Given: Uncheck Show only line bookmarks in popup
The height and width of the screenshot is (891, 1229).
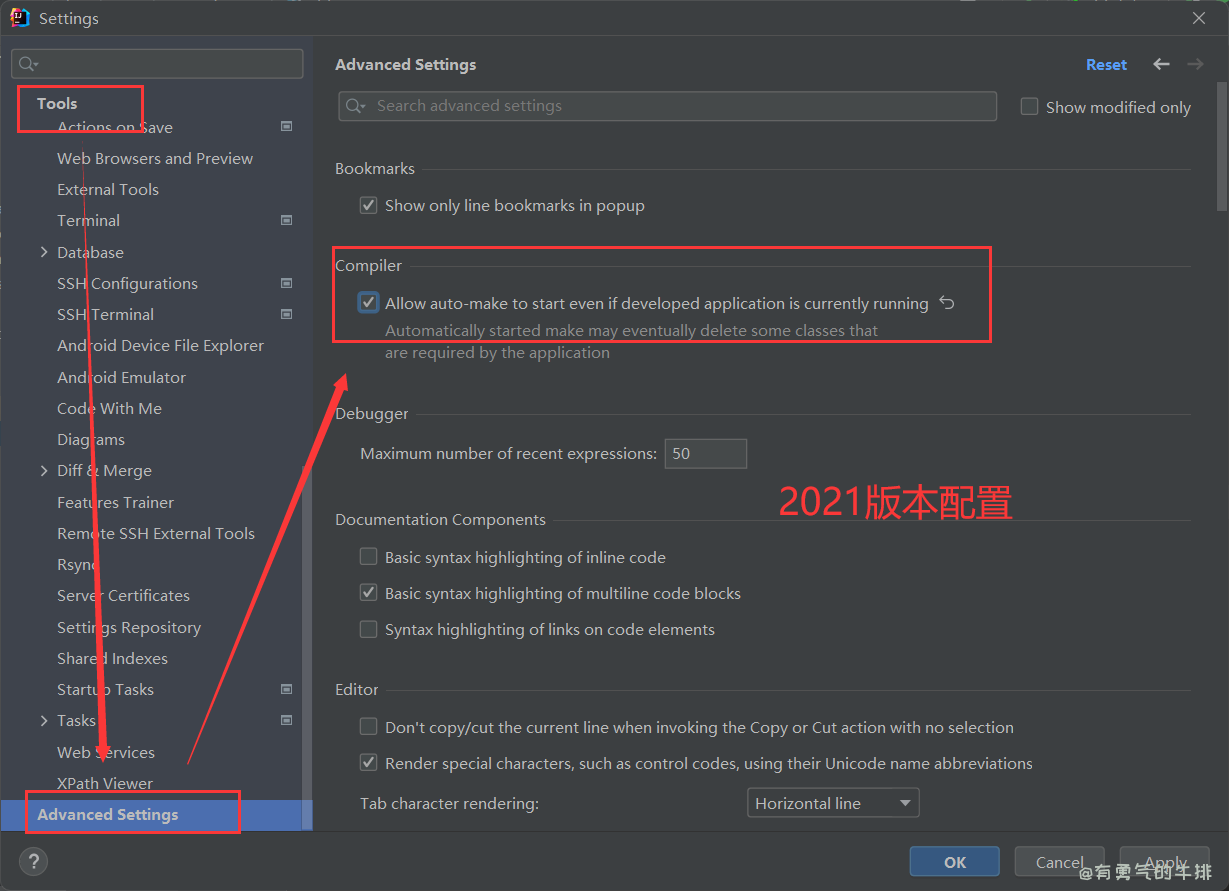Looking at the screenshot, I should pyautogui.click(x=369, y=206).
